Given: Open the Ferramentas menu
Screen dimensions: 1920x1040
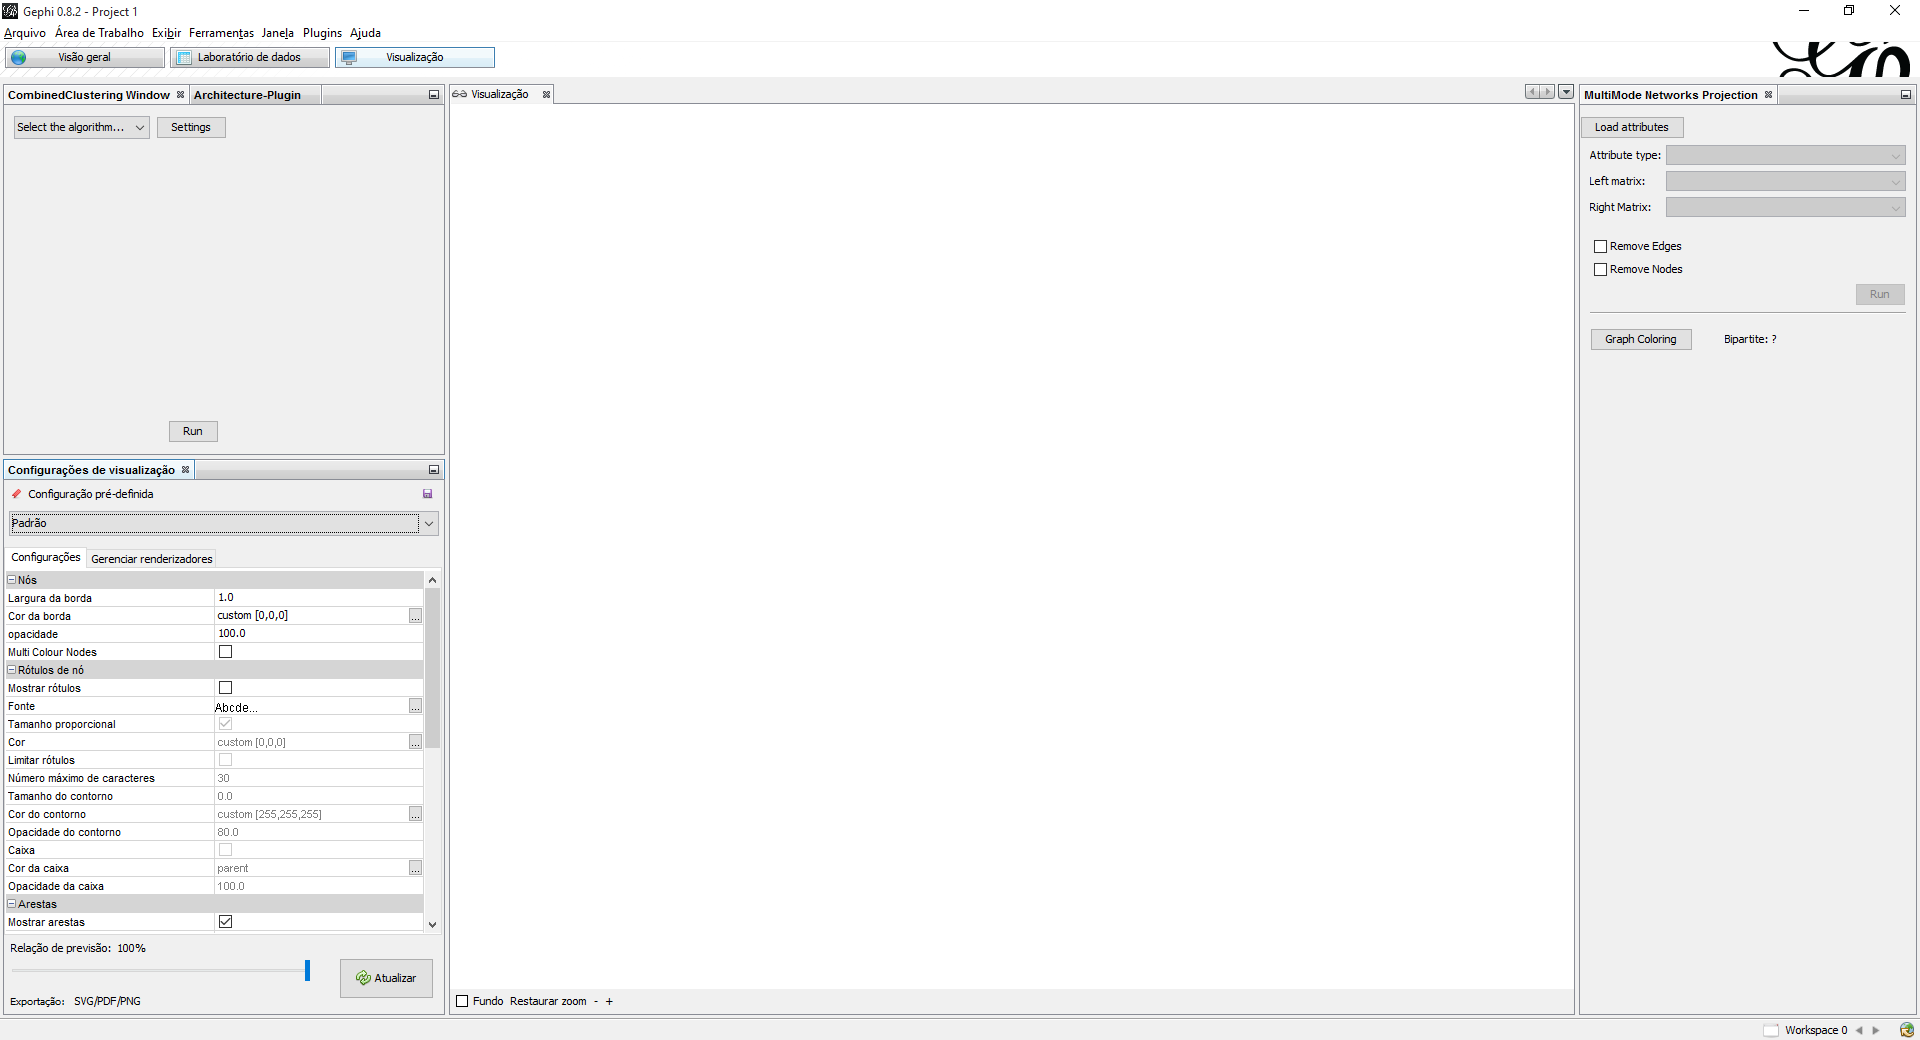Looking at the screenshot, I should click(x=221, y=33).
